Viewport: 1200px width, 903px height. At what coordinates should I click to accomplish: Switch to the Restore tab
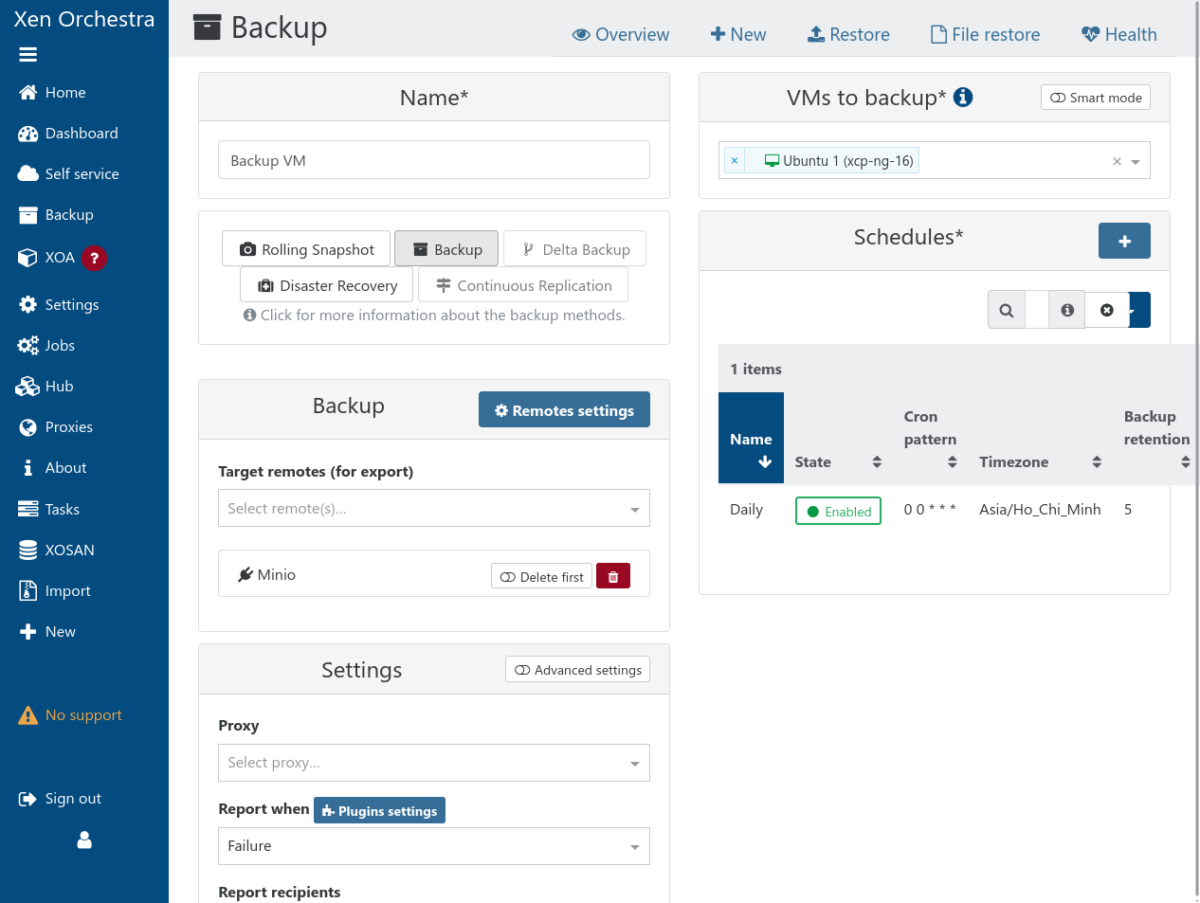point(848,33)
